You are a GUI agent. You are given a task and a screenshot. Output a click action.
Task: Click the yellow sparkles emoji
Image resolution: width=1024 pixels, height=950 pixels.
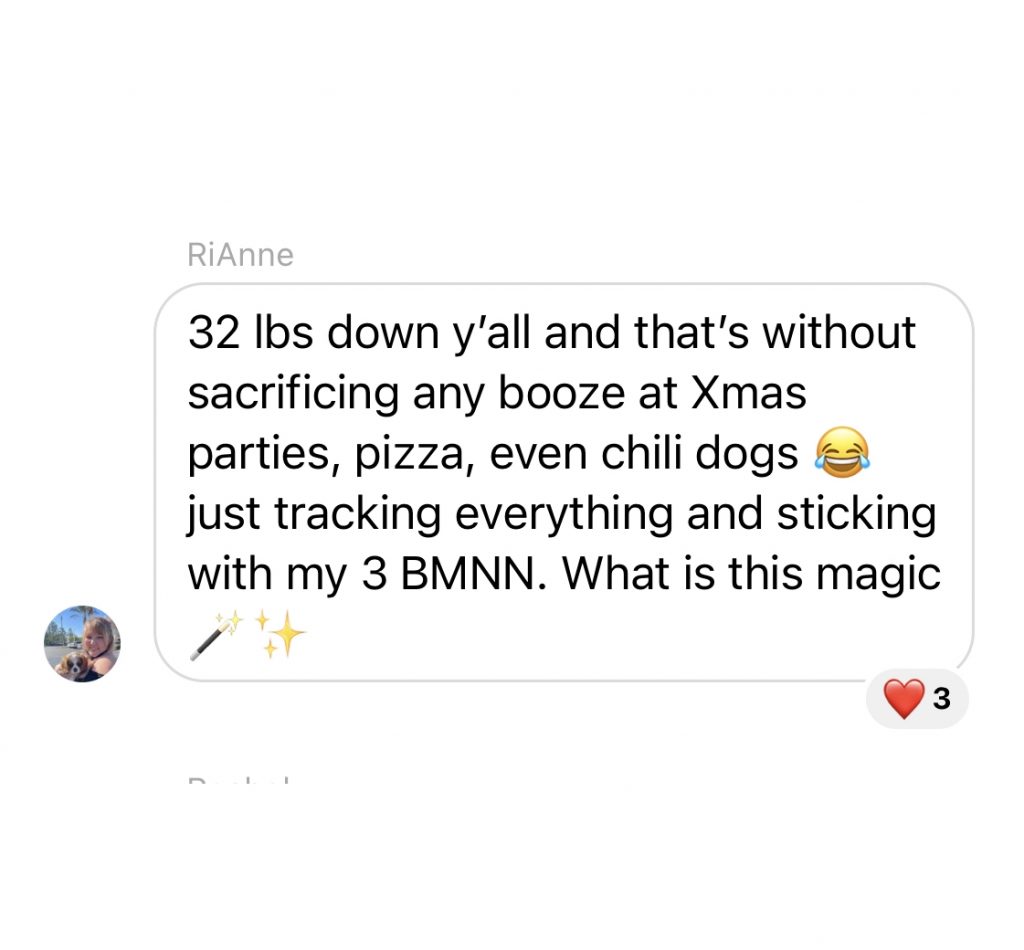pyautogui.click(x=280, y=633)
